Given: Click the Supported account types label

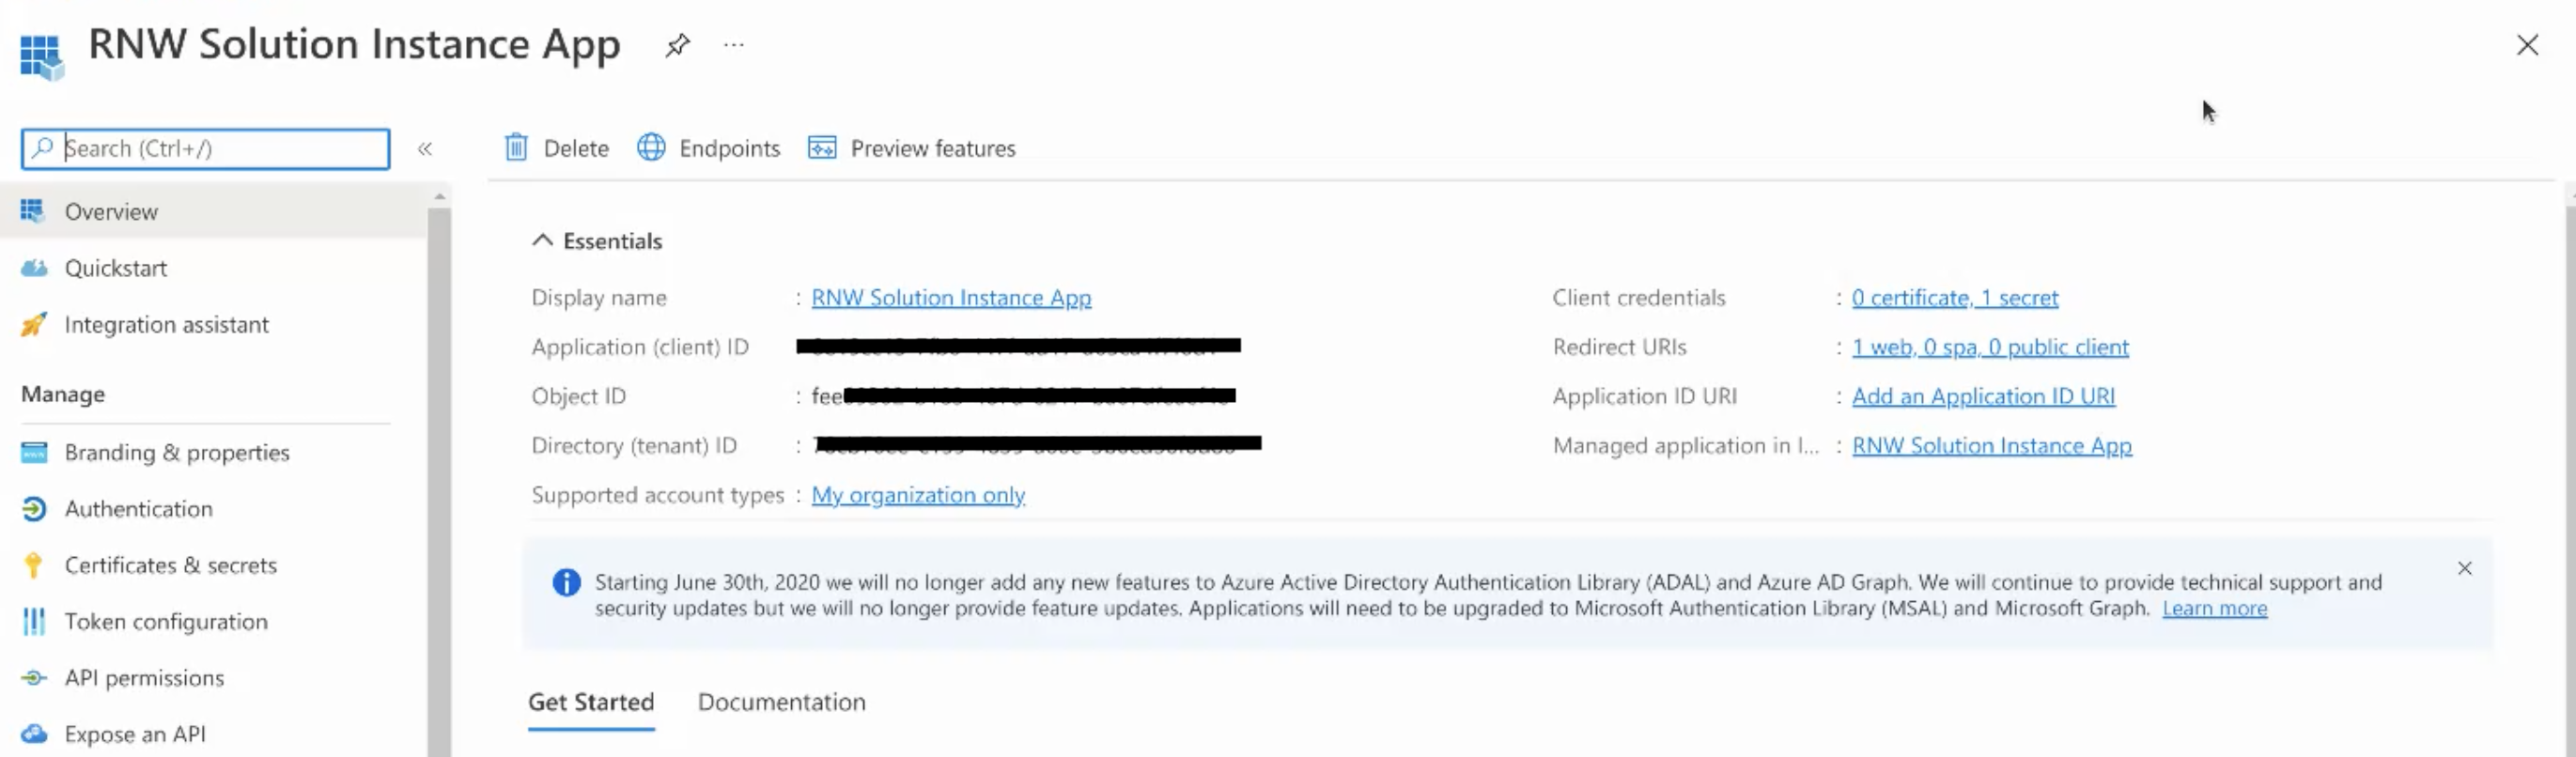Looking at the screenshot, I should [657, 495].
